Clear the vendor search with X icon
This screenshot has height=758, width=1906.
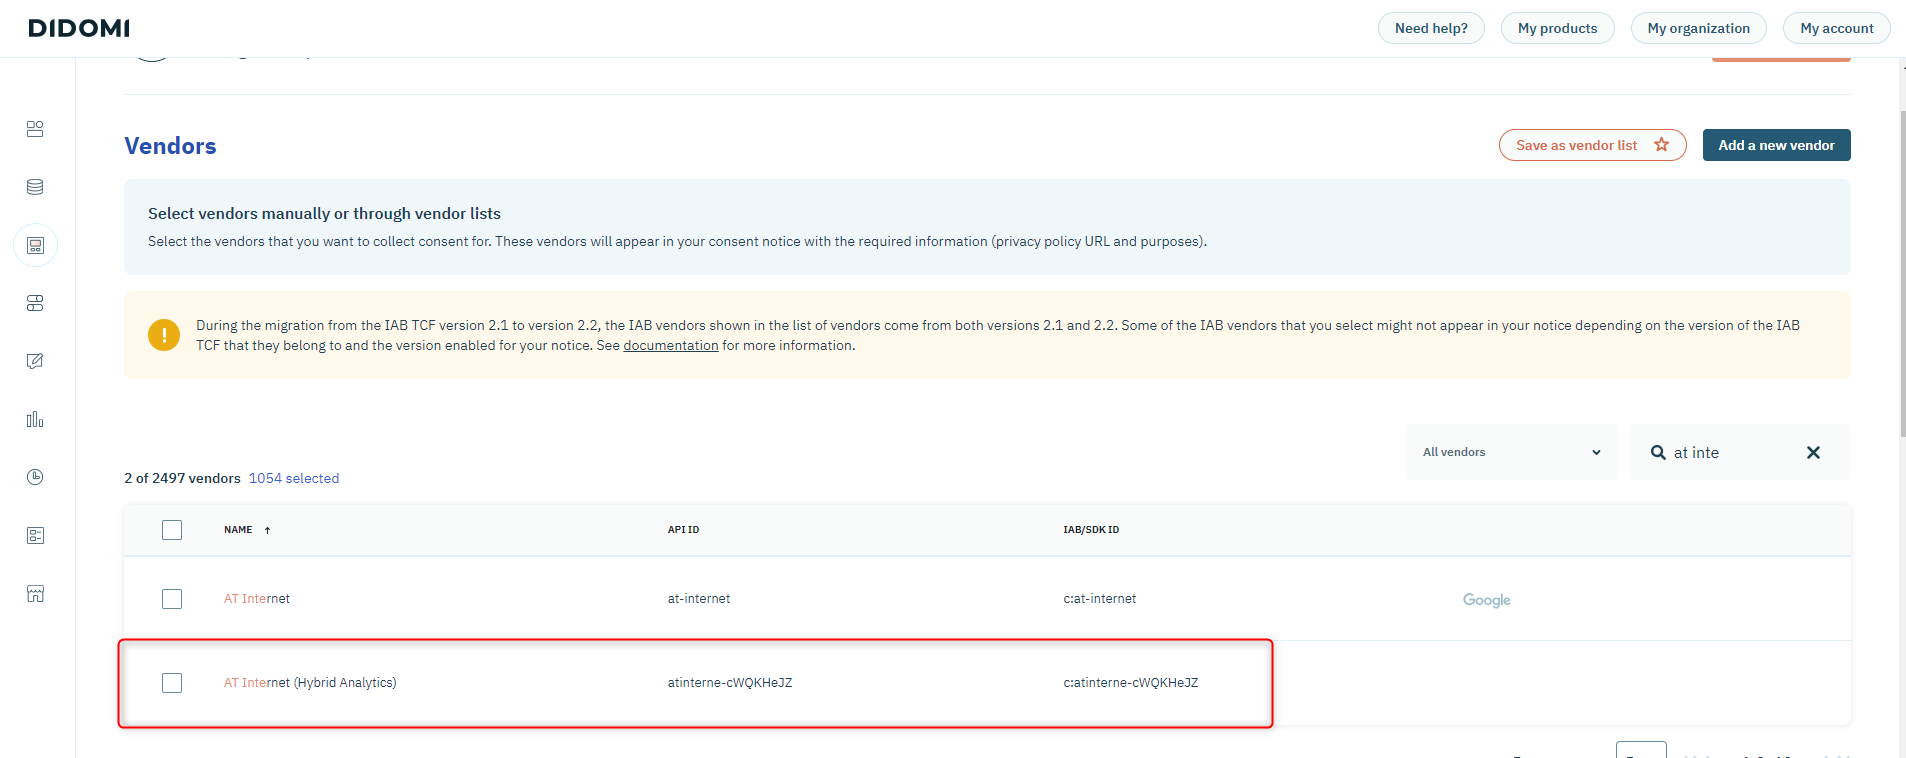[x=1813, y=453]
